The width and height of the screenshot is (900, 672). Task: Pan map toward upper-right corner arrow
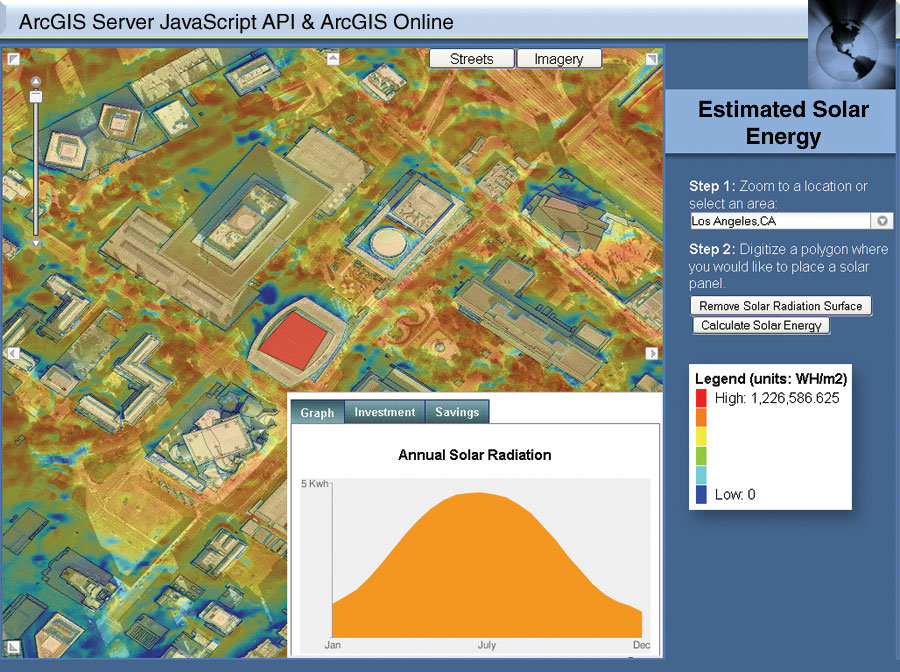click(x=651, y=59)
